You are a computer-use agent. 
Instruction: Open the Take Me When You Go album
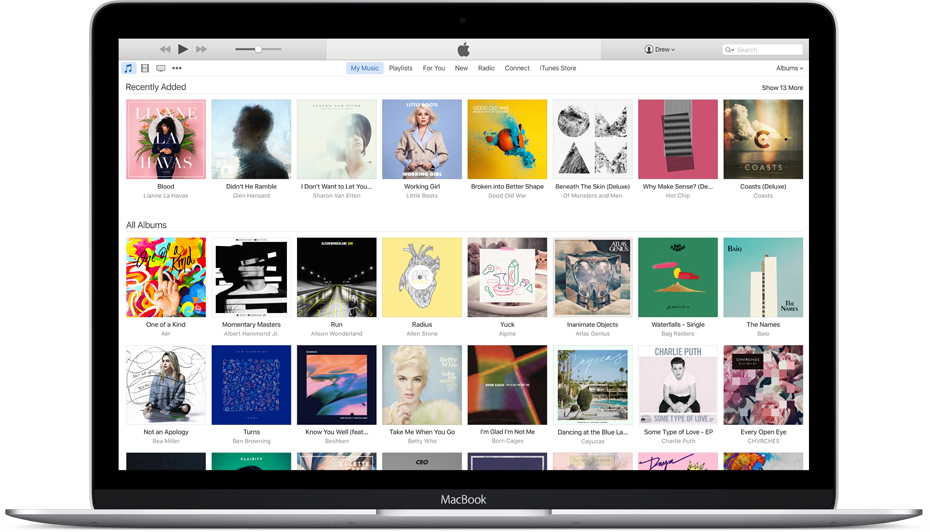pos(422,385)
